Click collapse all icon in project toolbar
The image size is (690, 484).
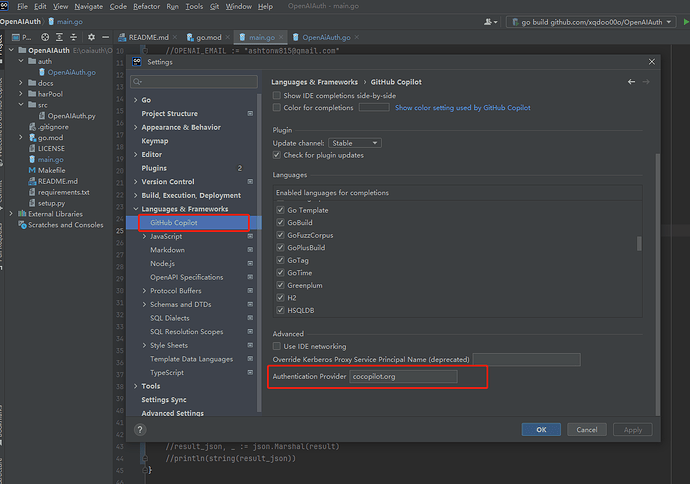(73, 37)
